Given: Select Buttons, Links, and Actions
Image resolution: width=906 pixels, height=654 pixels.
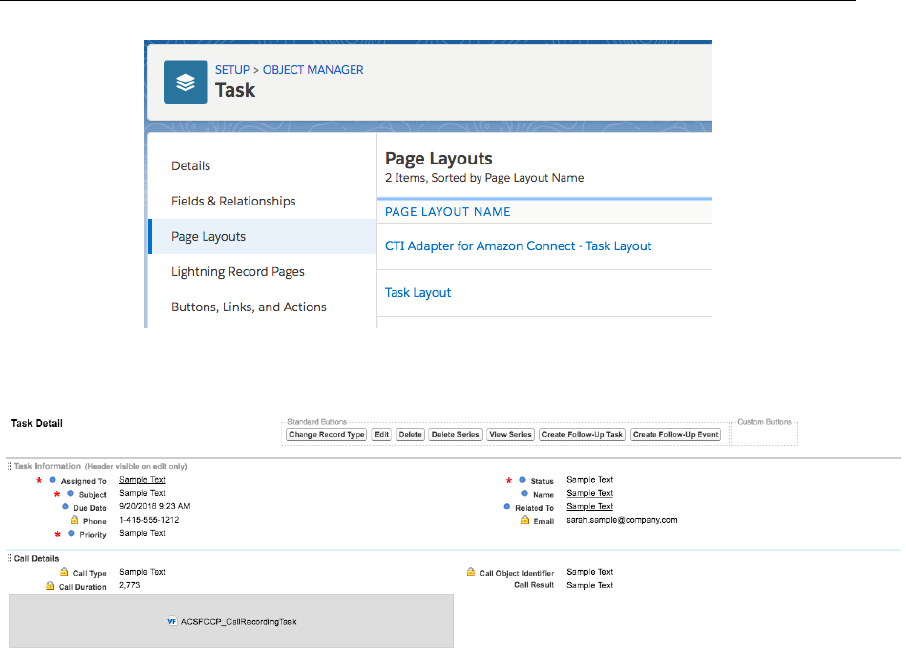Looking at the screenshot, I should (248, 307).
